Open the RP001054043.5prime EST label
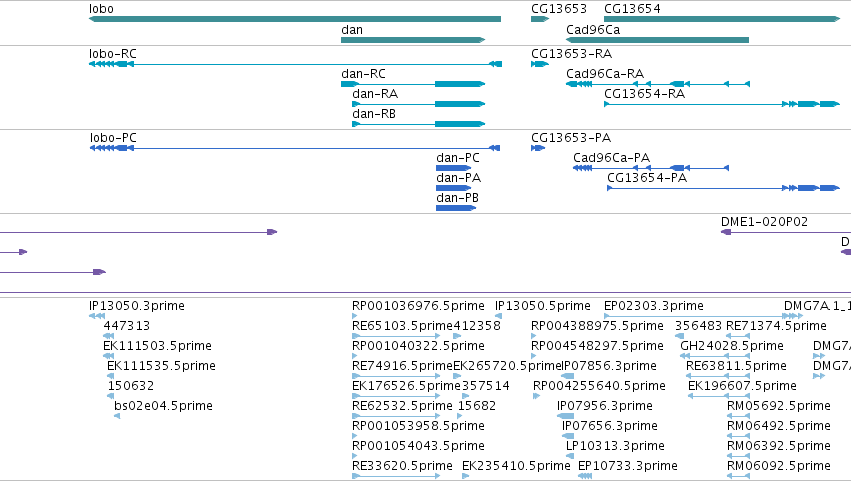Viewport: 851px width, 481px height. coord(418,447)
